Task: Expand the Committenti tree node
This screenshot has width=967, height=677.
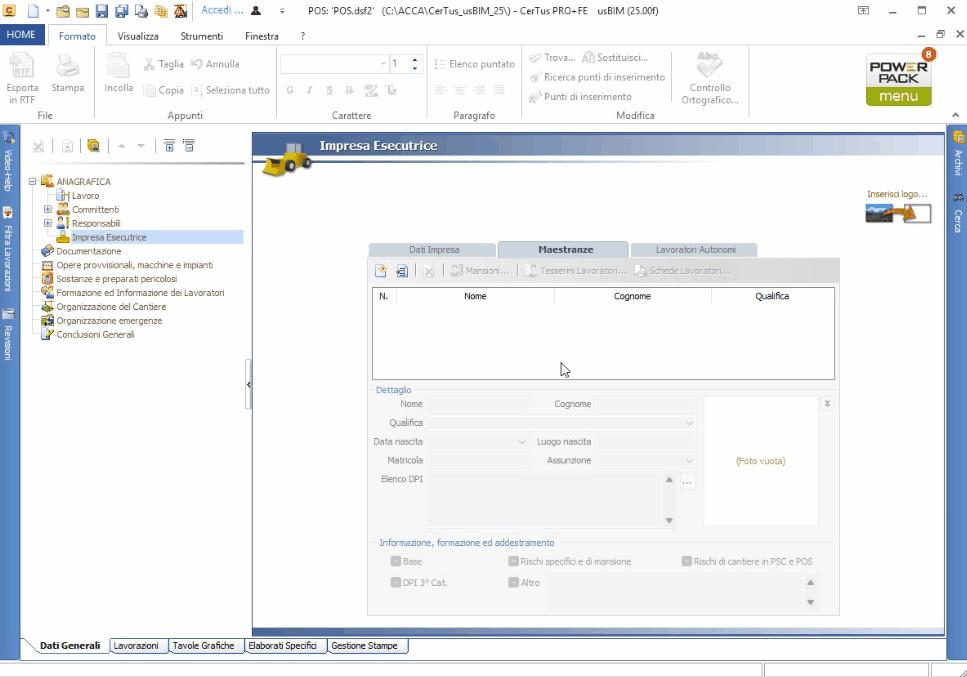Action: click(47, 210)
